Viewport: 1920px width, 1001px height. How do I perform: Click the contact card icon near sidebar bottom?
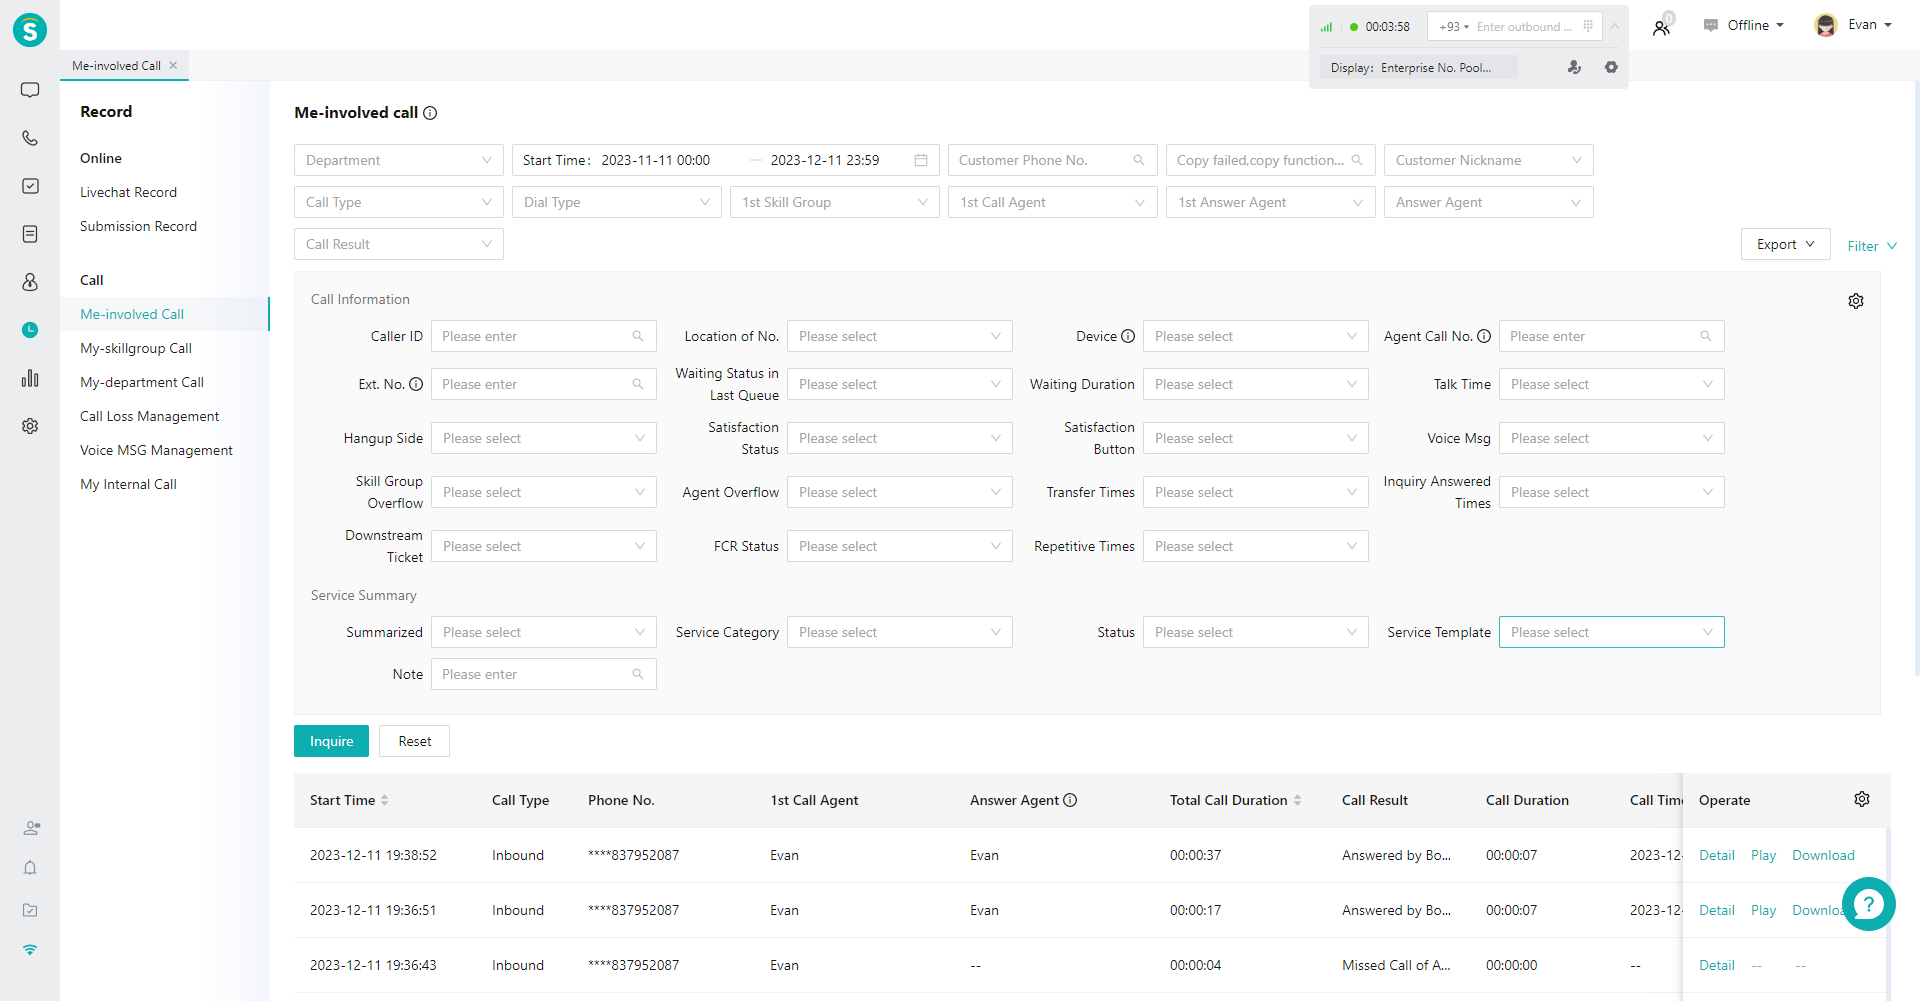(x=31, y=828)
